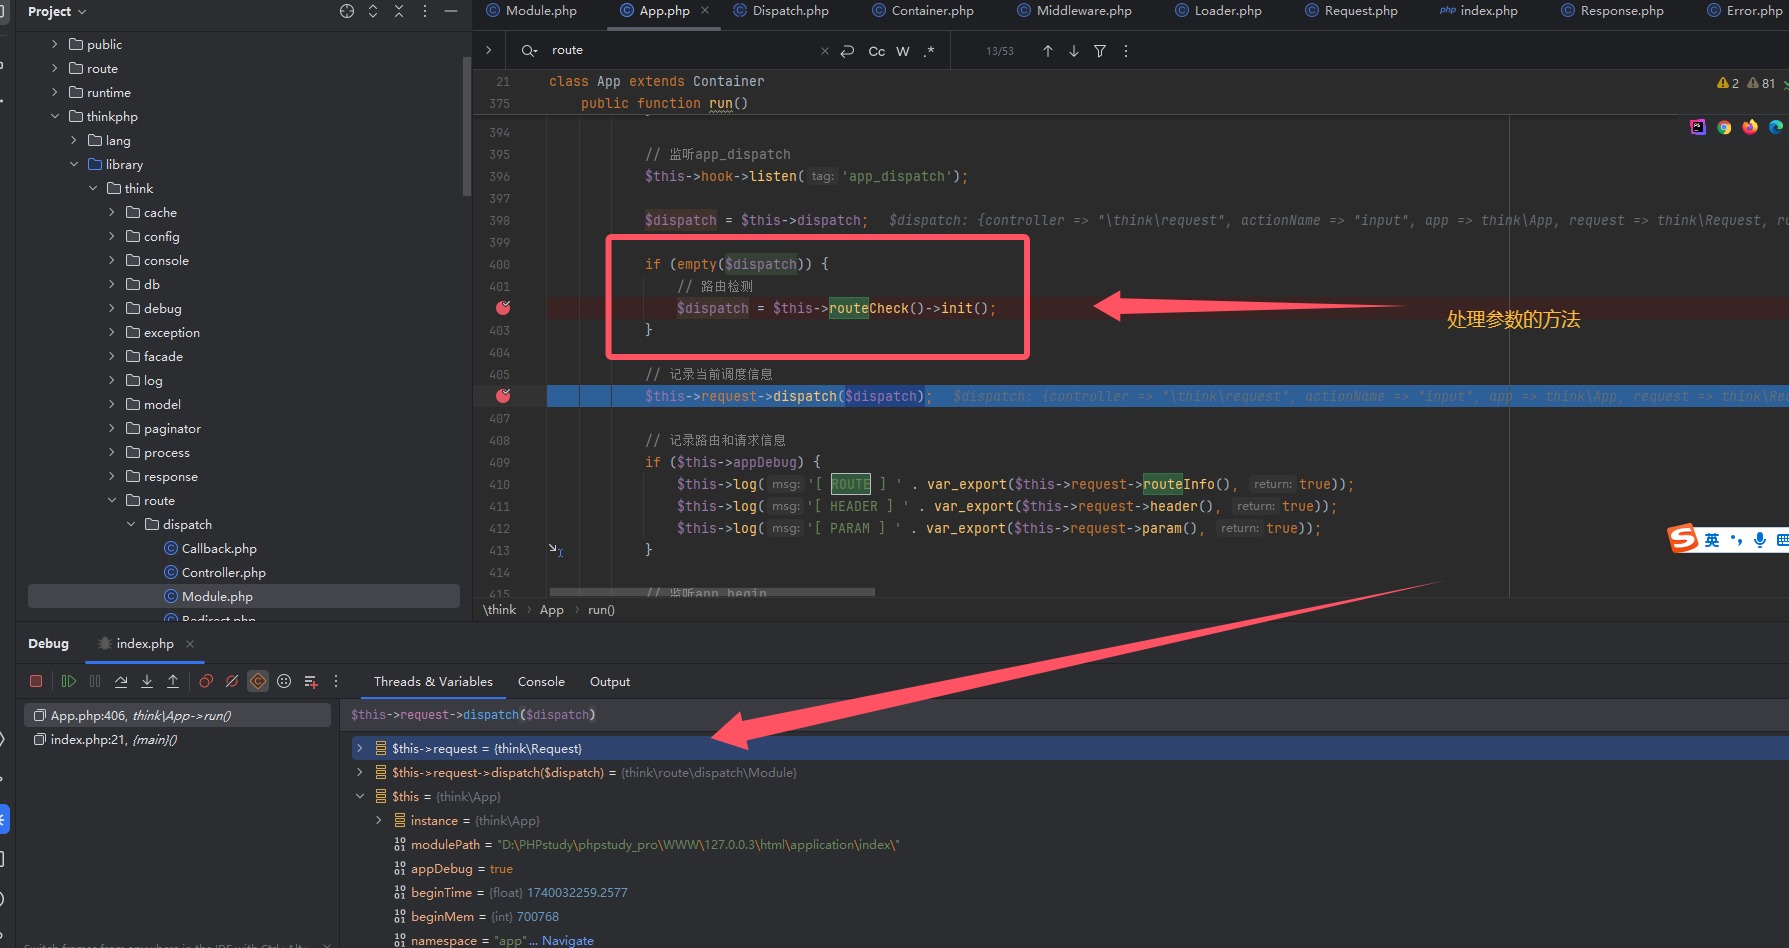Stop the debug session
Viewport: 1789px width, 948px height.
coord(36,681)
